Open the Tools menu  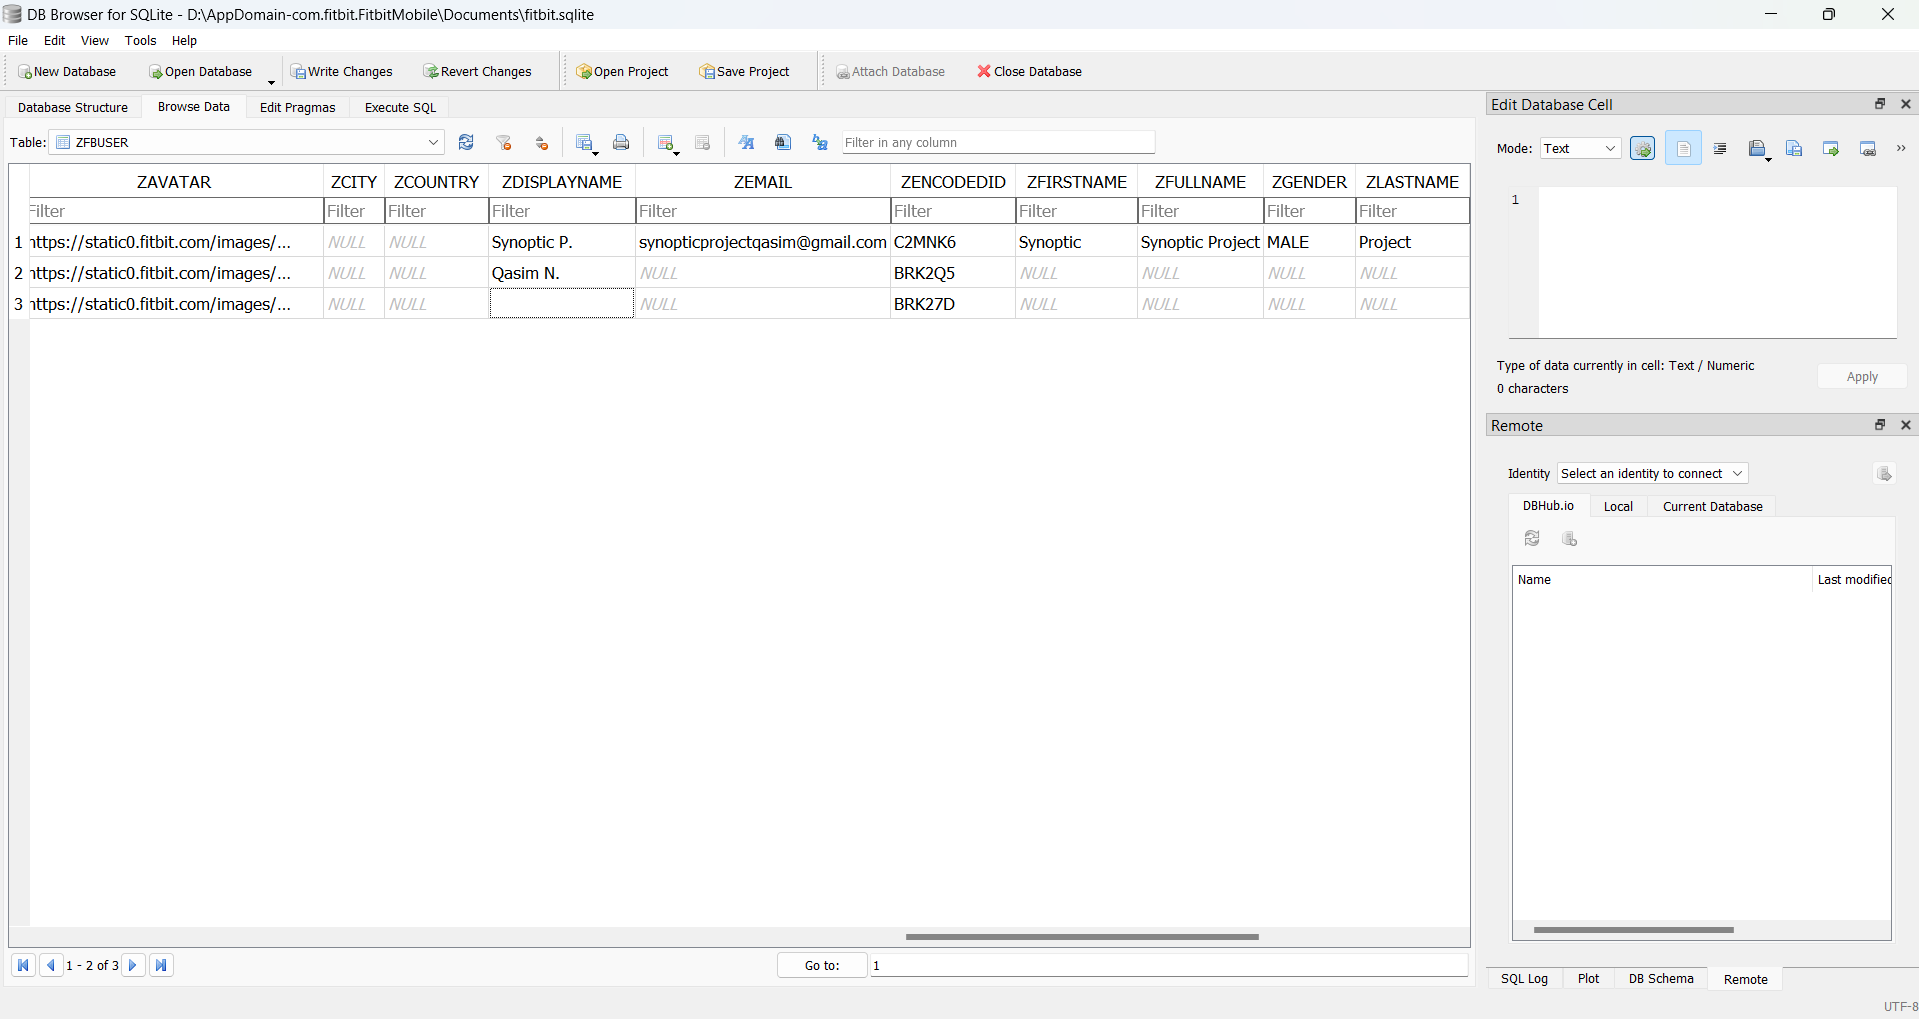coord(140,41)
